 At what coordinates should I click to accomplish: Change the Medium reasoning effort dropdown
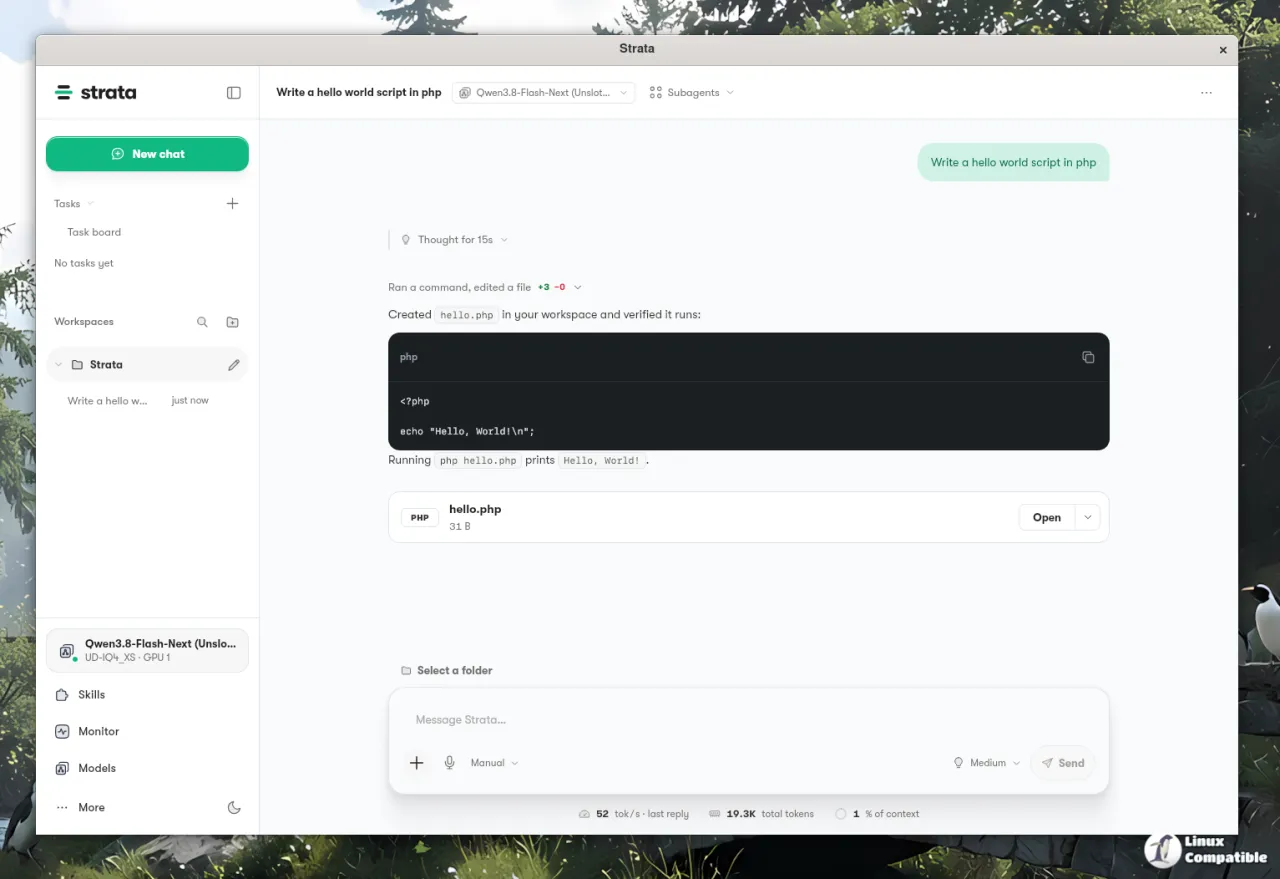986,763
